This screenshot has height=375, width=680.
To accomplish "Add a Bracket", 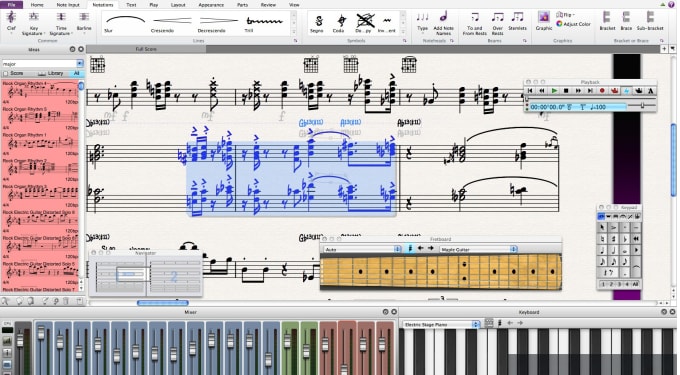I will point(607,21).
